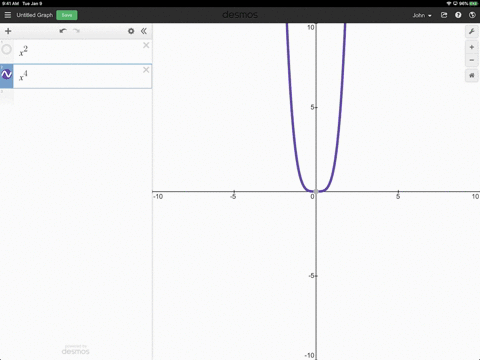
Task: Delete the x² expression
Action: (146, 45)
